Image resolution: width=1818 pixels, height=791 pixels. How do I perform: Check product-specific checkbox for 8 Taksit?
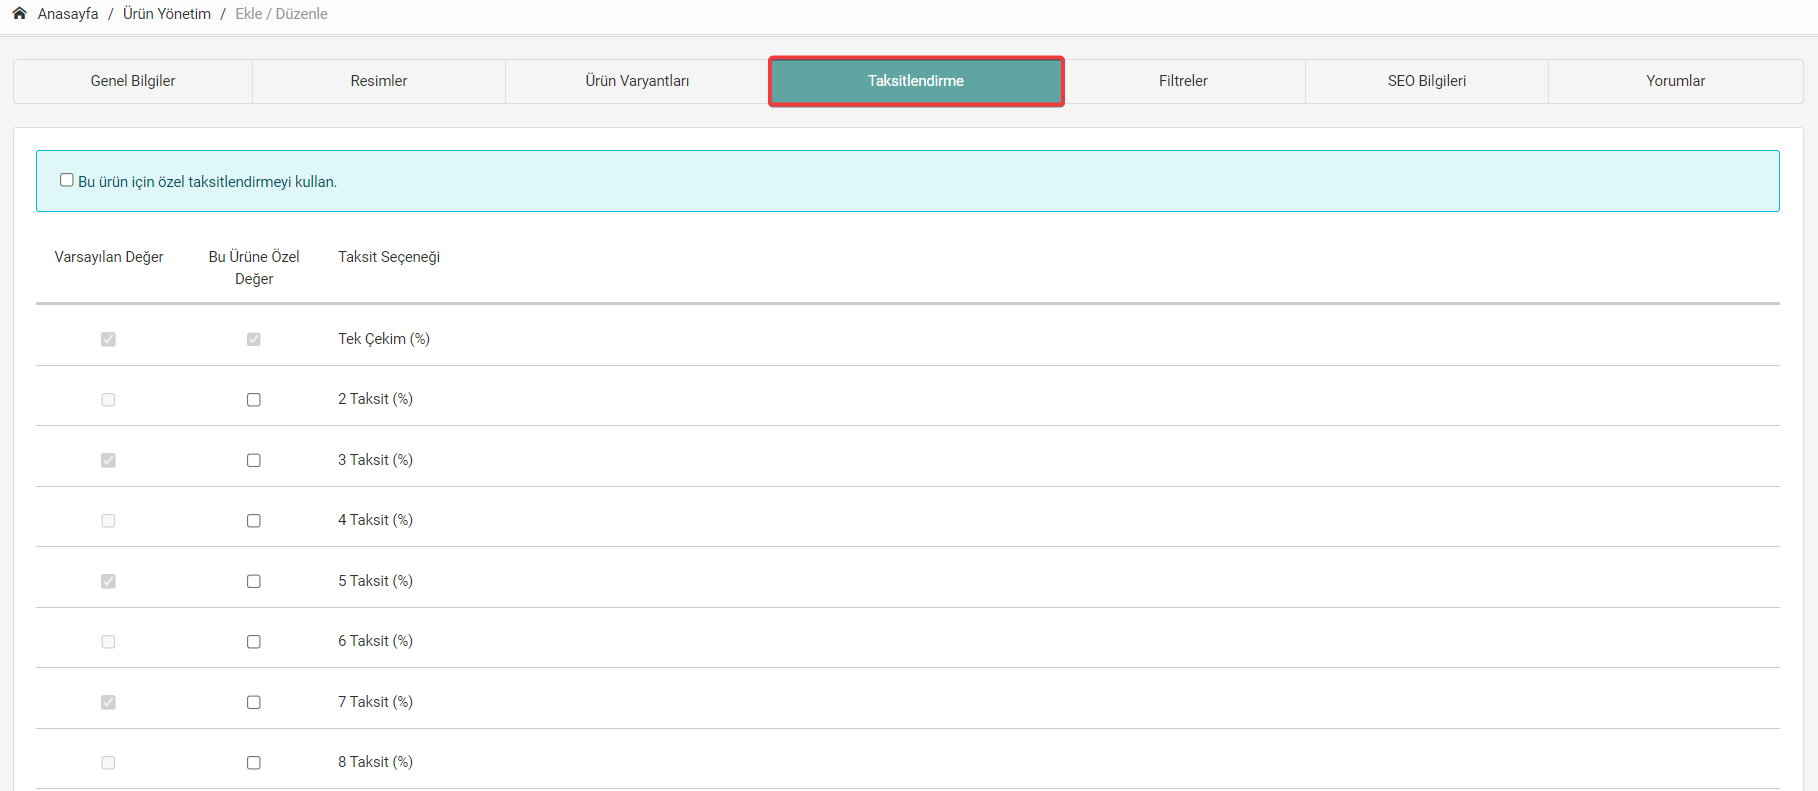(254, 763)
